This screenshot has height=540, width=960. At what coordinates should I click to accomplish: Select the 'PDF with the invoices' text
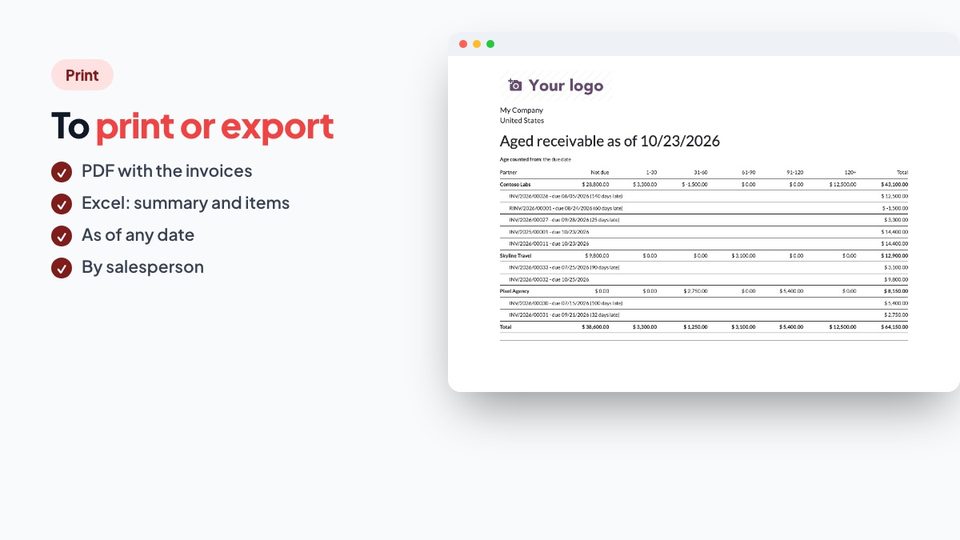pos(167,171)
